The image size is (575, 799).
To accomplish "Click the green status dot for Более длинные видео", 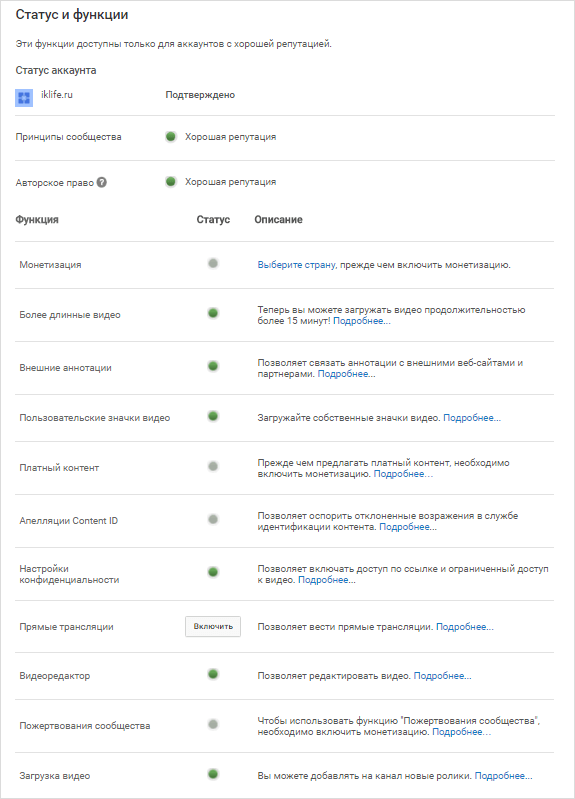I will (213, 313).
